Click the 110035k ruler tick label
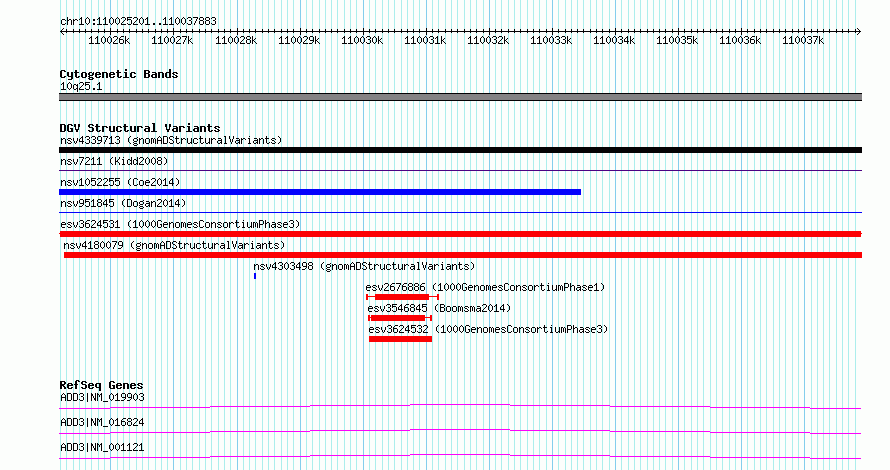The width and height of the screenshot is (890, 470). click(677, 40)
